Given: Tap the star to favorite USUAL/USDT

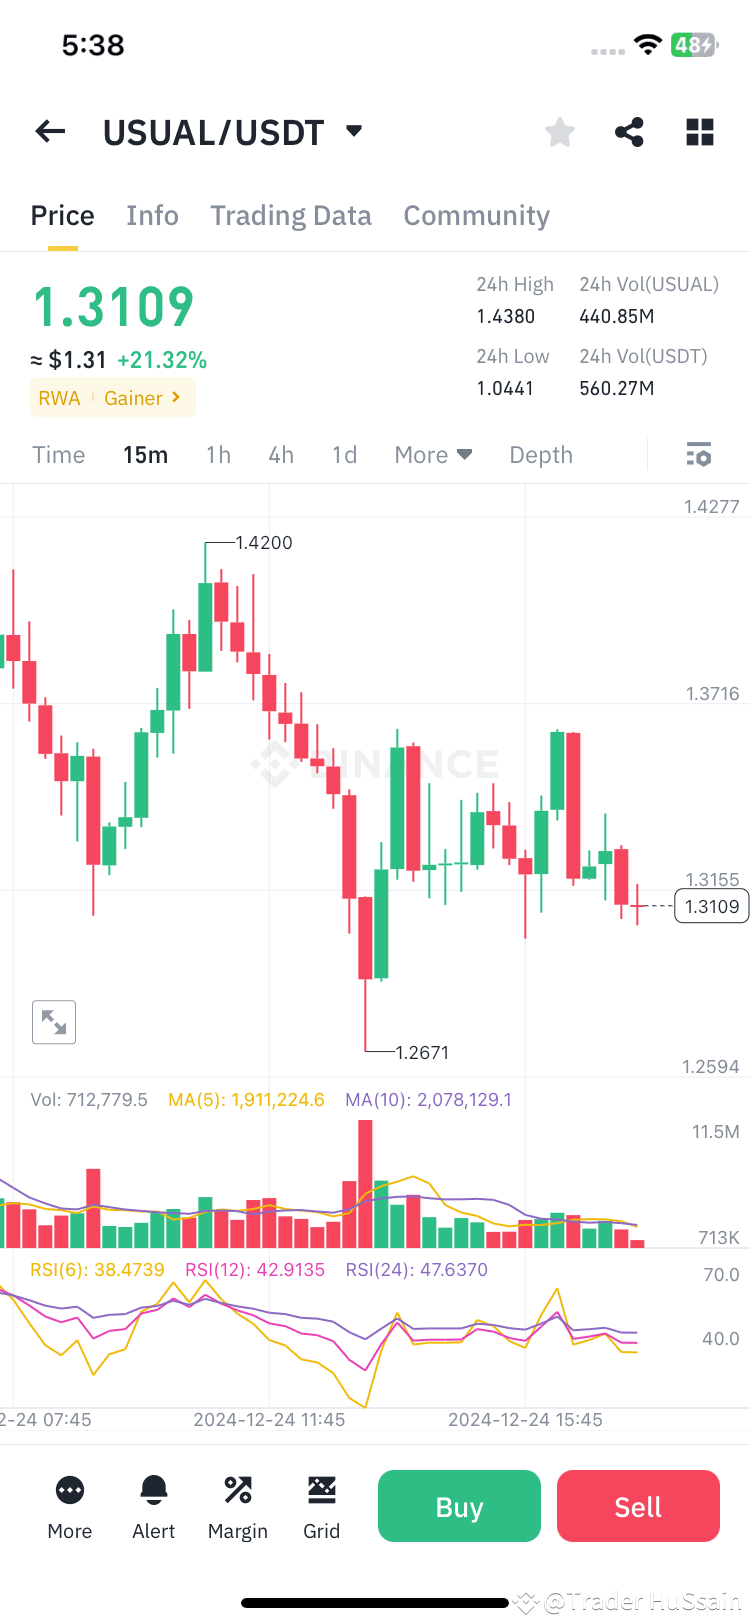Looking at the screenshot, I should 559,131.
